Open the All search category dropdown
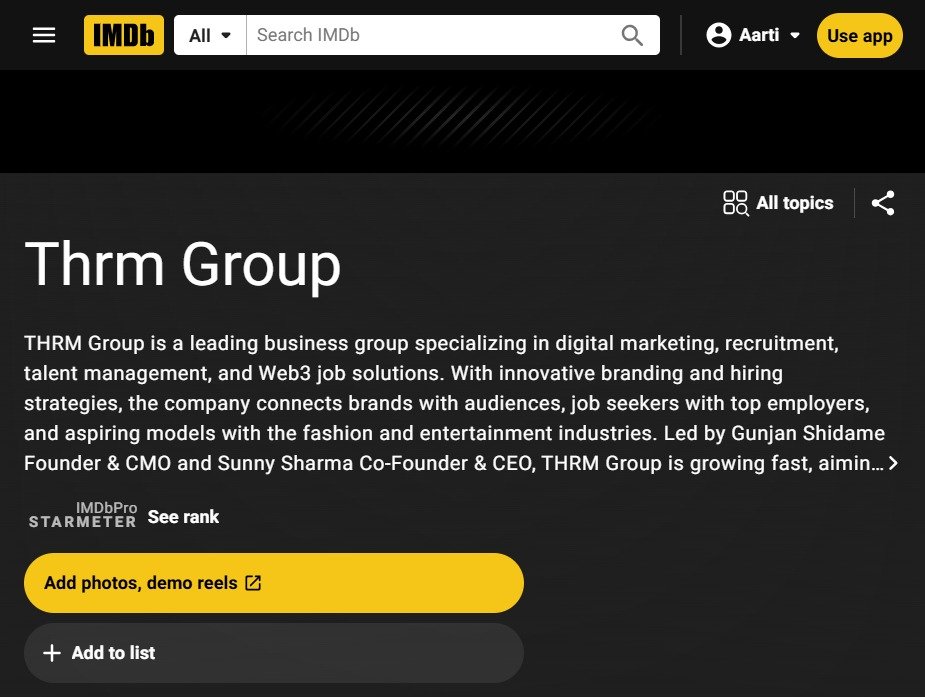The height and width of the screenshot is (697, 925). click(209, 34)
